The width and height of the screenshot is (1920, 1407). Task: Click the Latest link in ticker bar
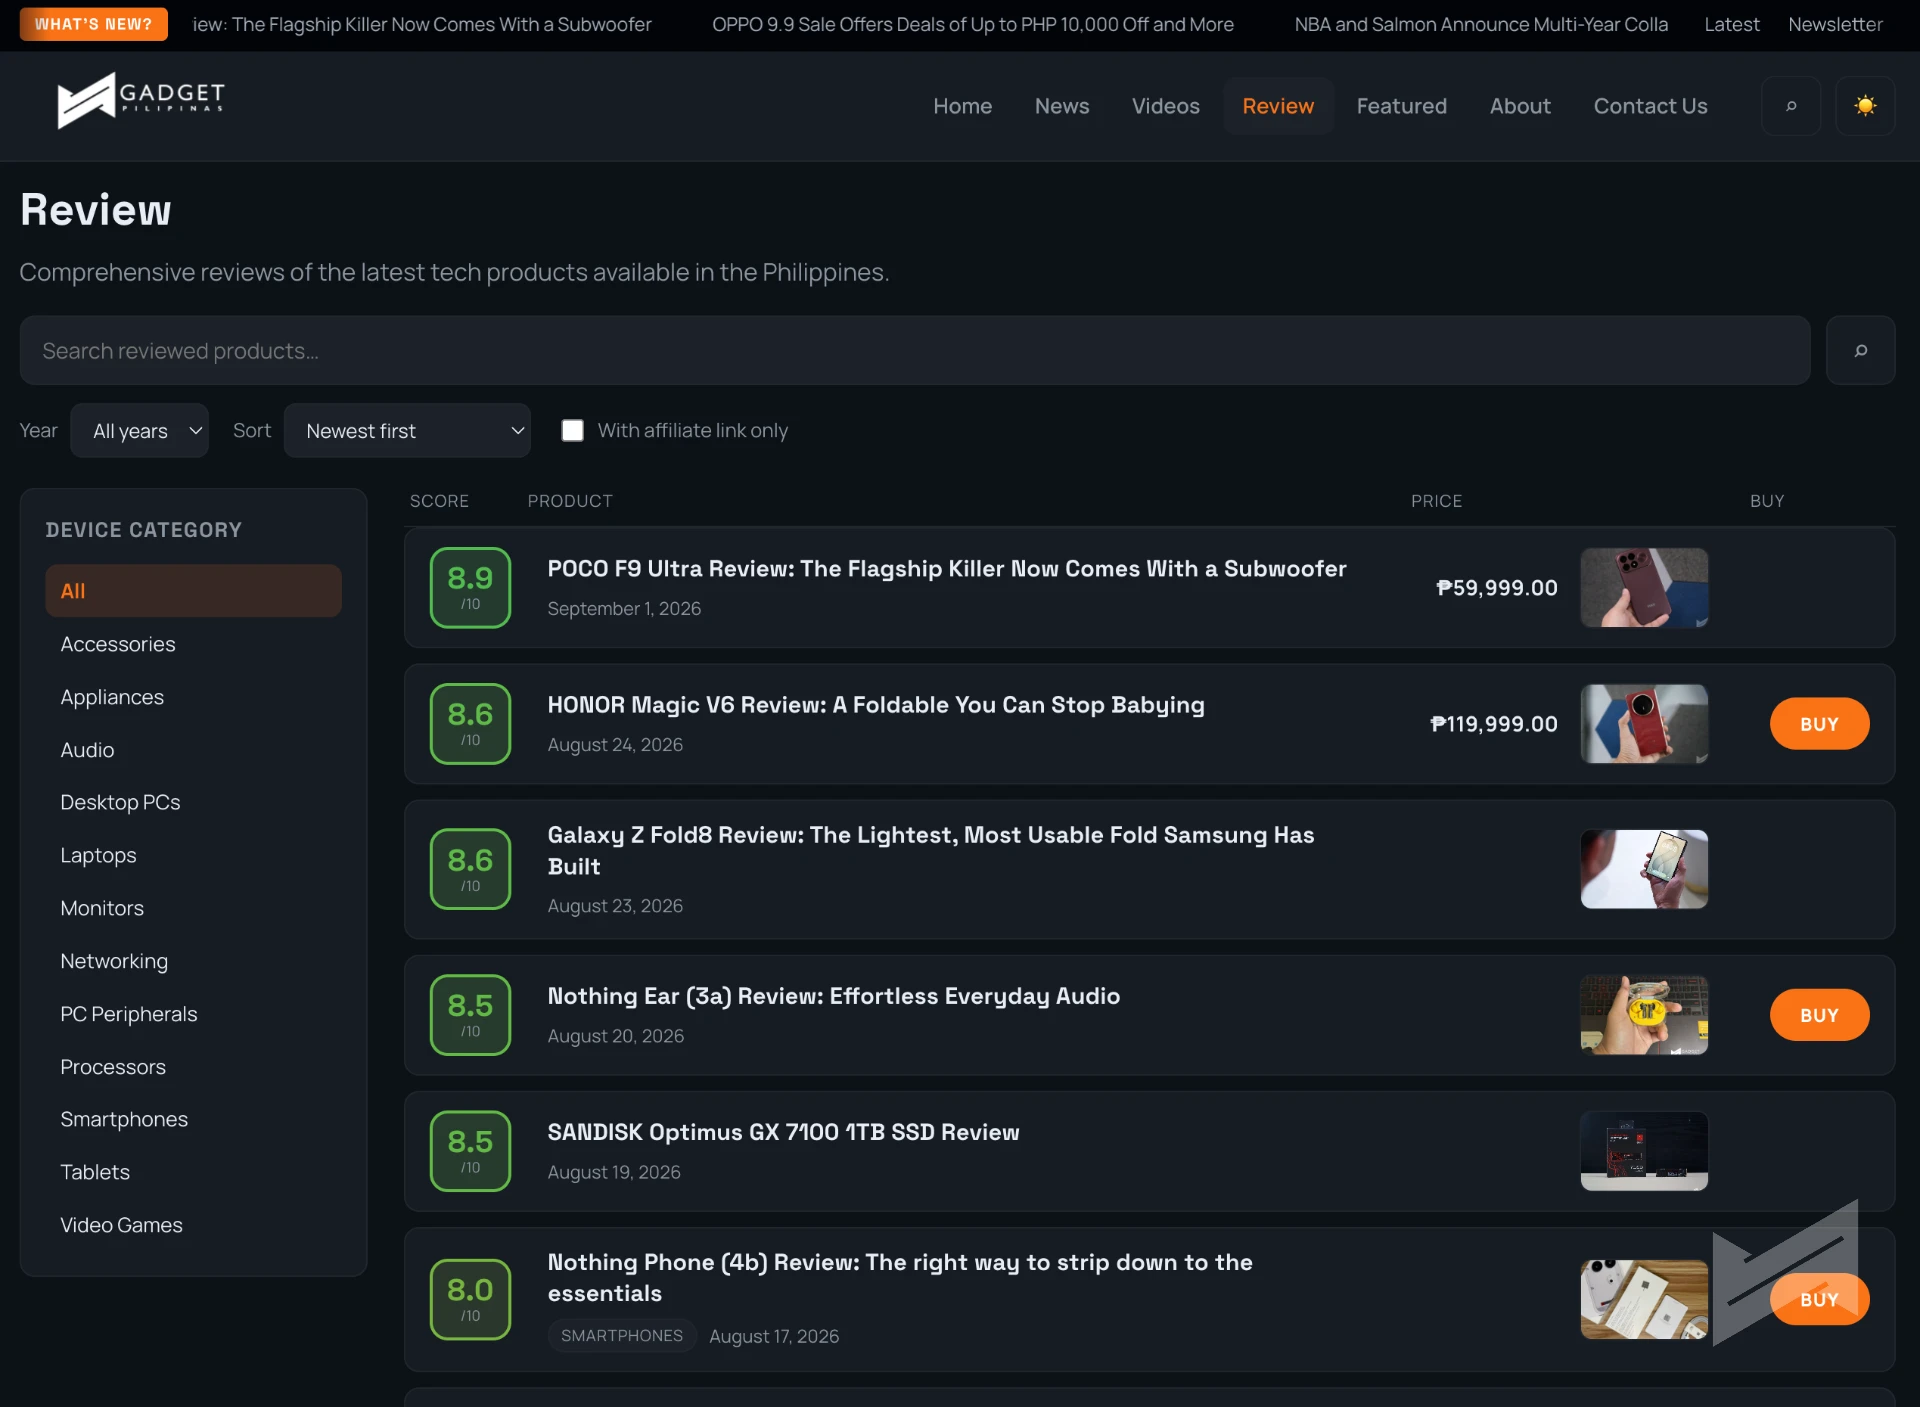1731,24
